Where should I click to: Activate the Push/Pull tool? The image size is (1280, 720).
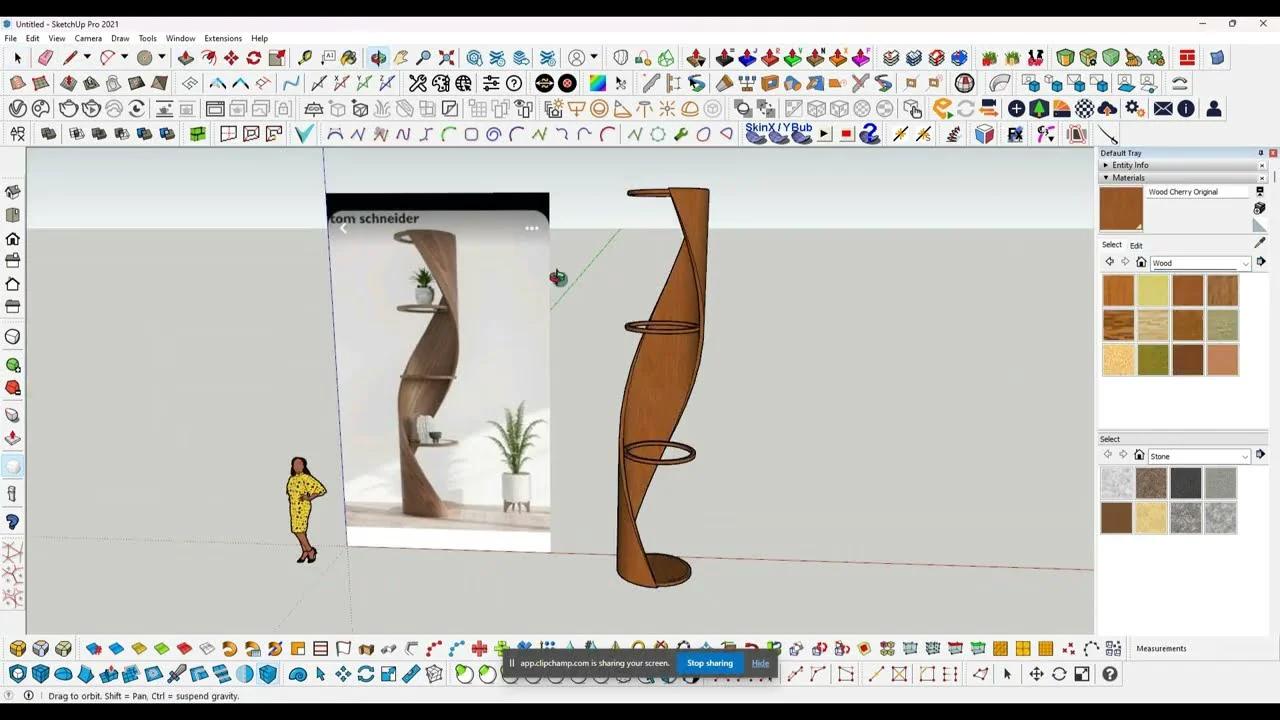click(x=186, y=58)
